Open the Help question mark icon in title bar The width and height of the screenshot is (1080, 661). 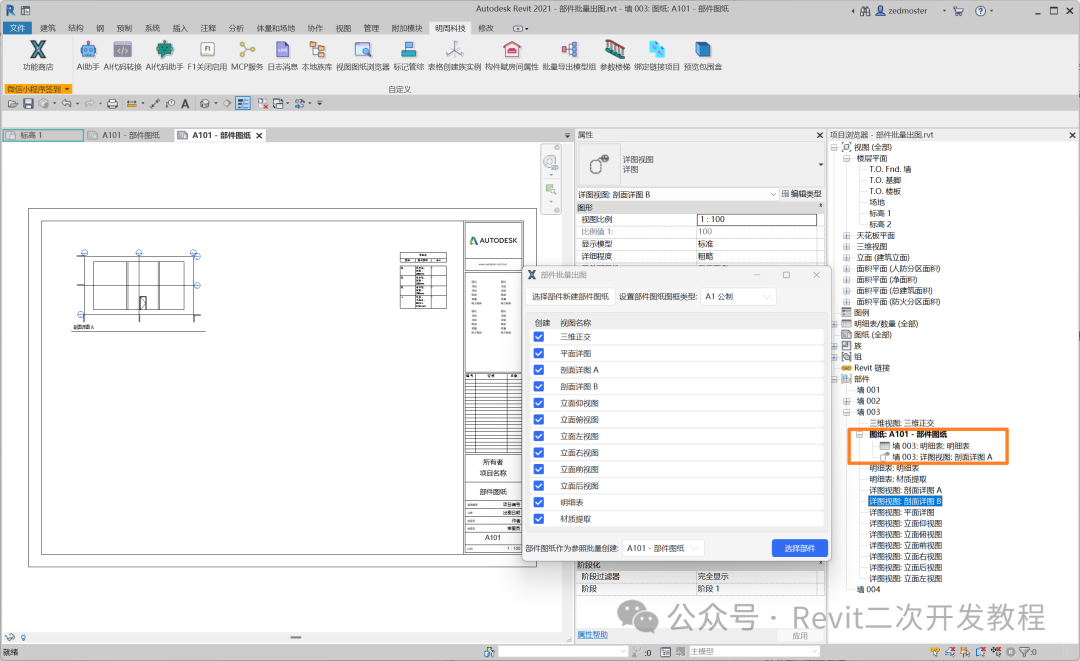[x=981, y=11]
